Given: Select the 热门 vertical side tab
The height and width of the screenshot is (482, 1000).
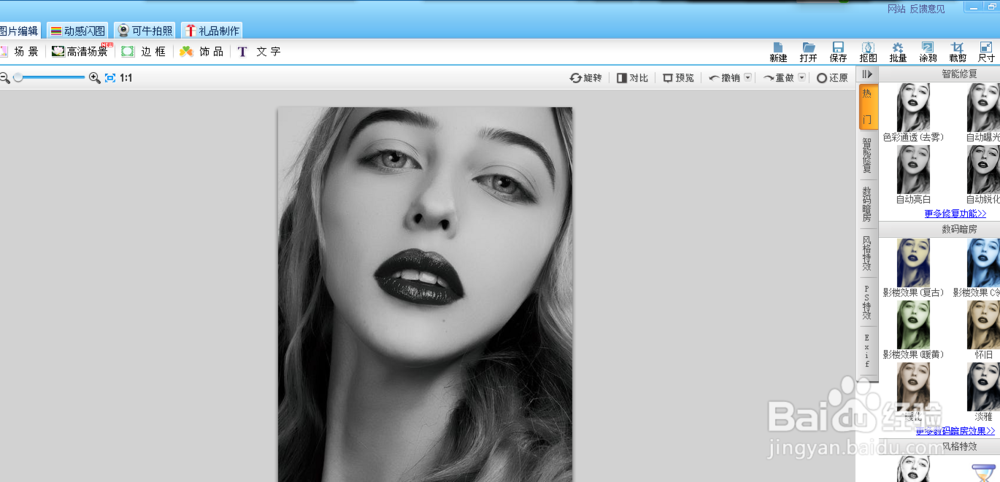Looking at the screenshot, I should click(x=867, y=106).
